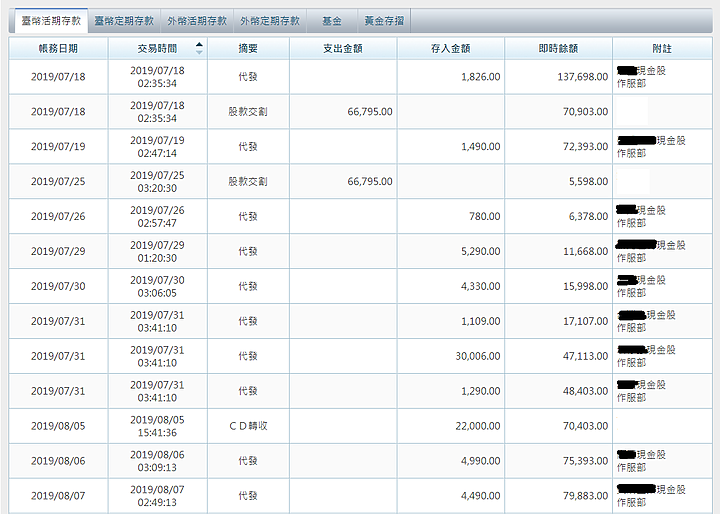Click transaction time 2019/07/25 03:20:30
Screen dimensions: 720x514
point(157,181)
